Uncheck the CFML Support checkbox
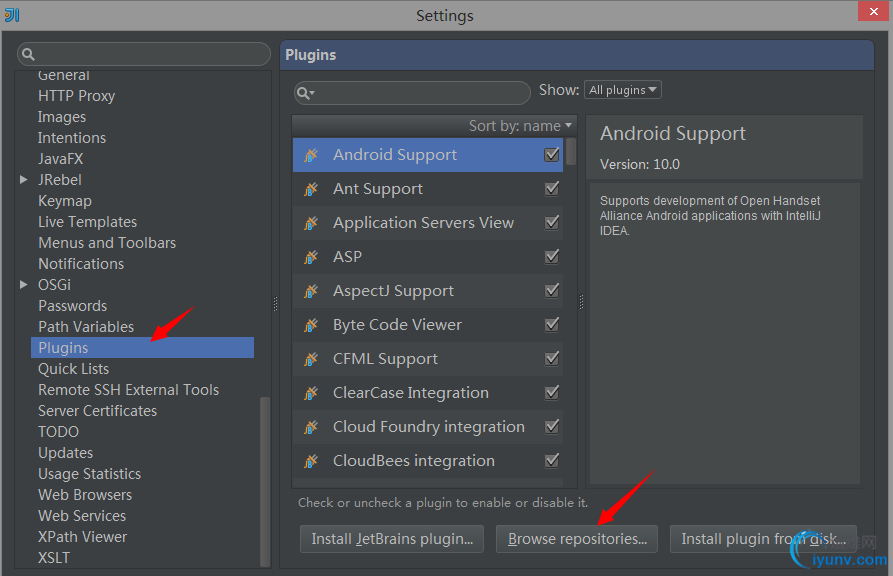Image resolution: width=893 pixels, height=576 pixels. (x=552, y=358)
